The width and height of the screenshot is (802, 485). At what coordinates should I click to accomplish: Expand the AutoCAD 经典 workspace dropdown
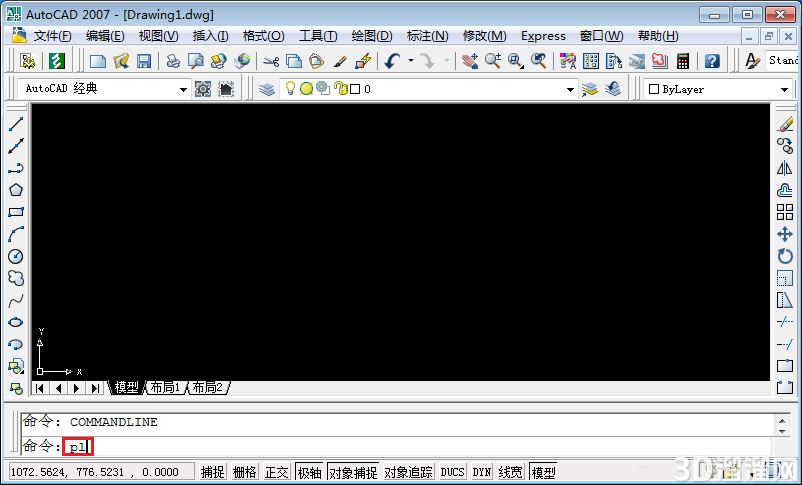pyautogui.click(x=183, y=90)
